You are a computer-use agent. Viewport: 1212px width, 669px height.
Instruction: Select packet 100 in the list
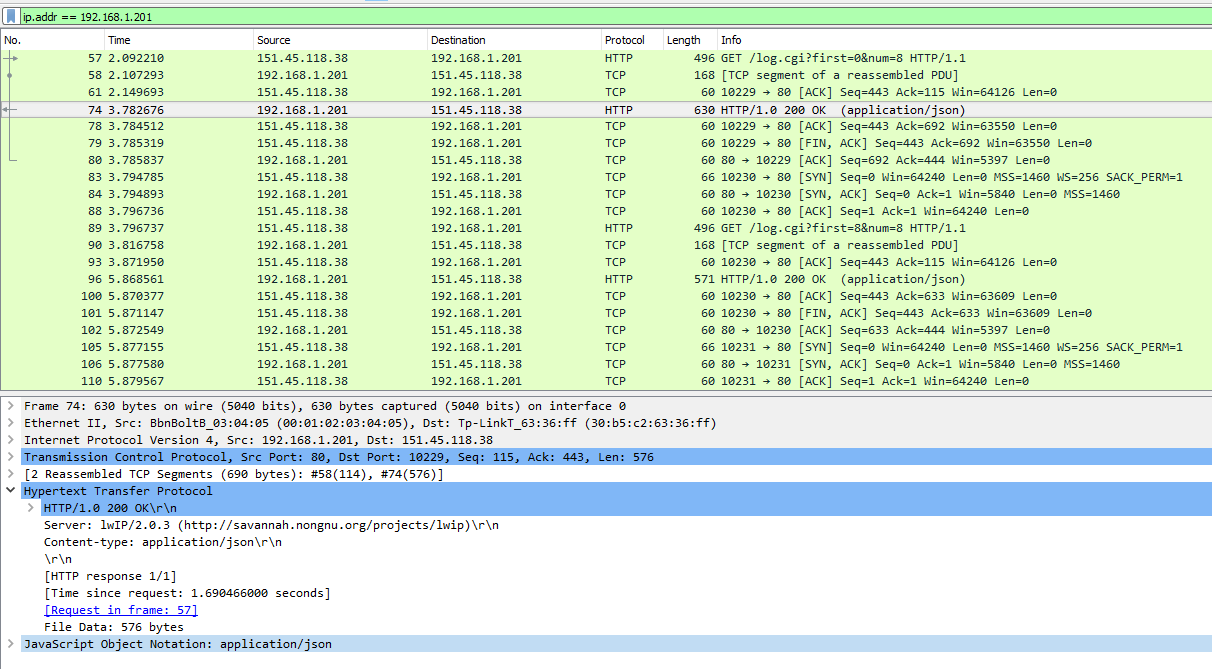[606, 296]
